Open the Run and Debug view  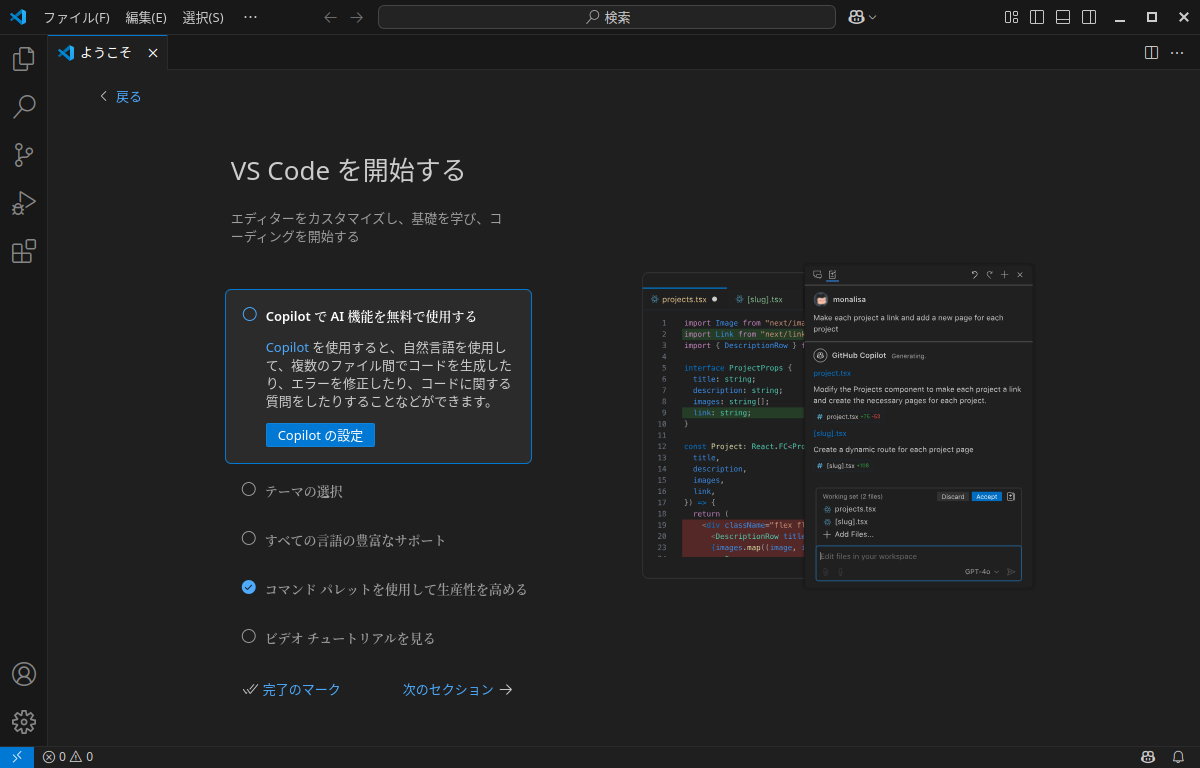(x=24, y=203)
